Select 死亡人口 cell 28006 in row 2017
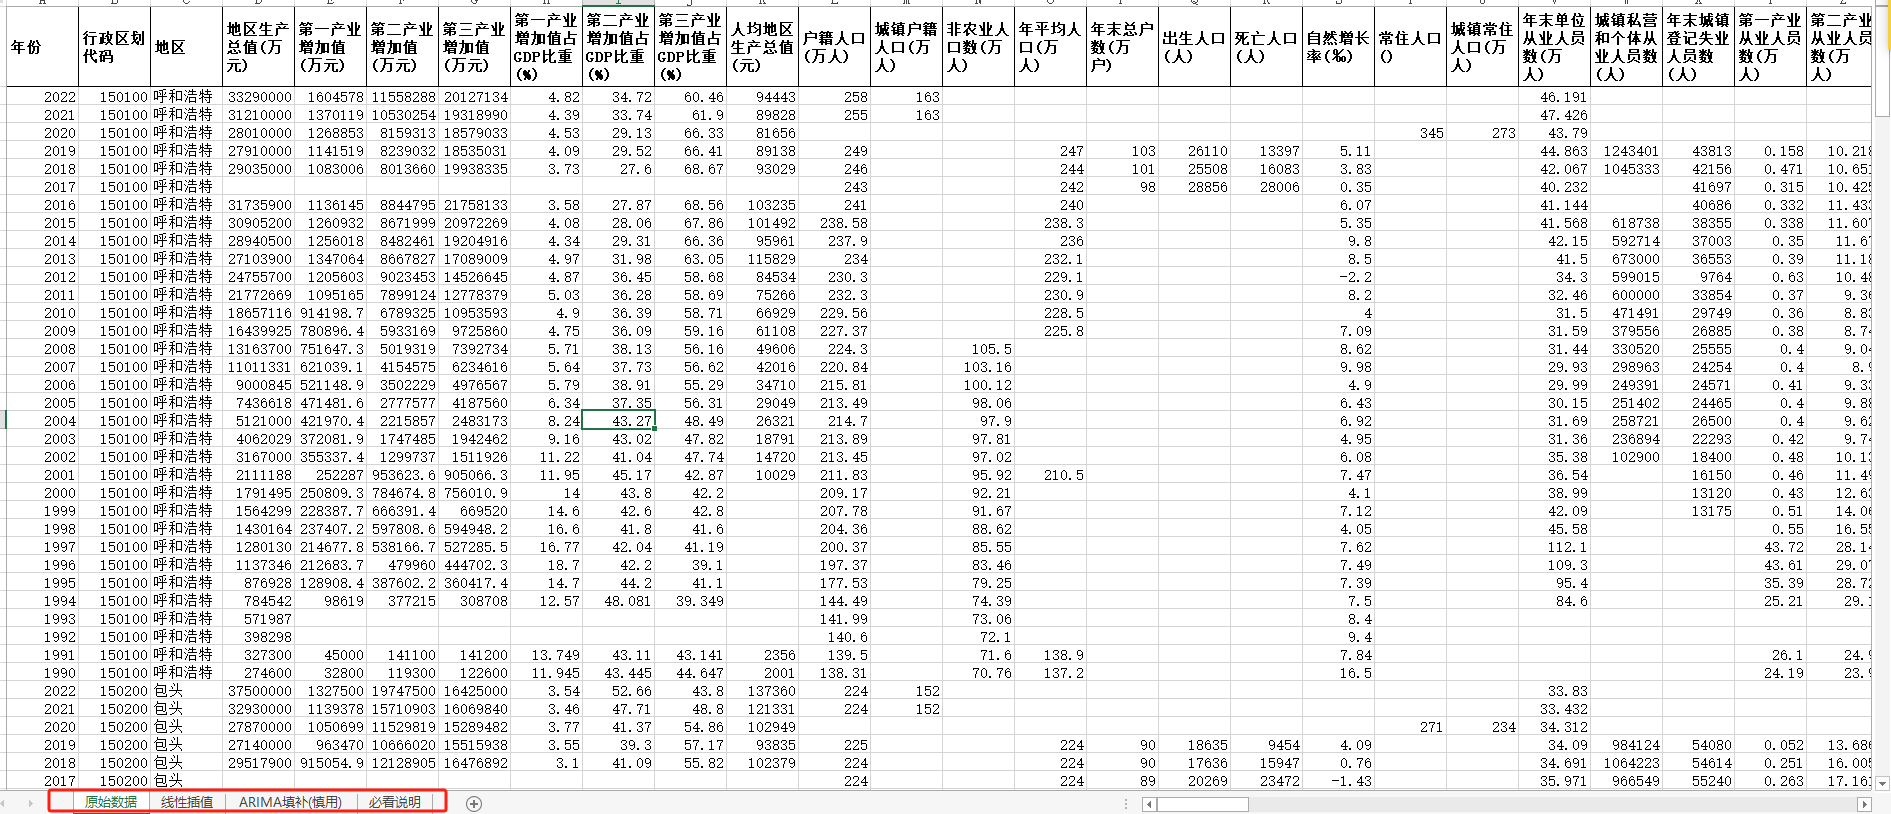 1266,187
